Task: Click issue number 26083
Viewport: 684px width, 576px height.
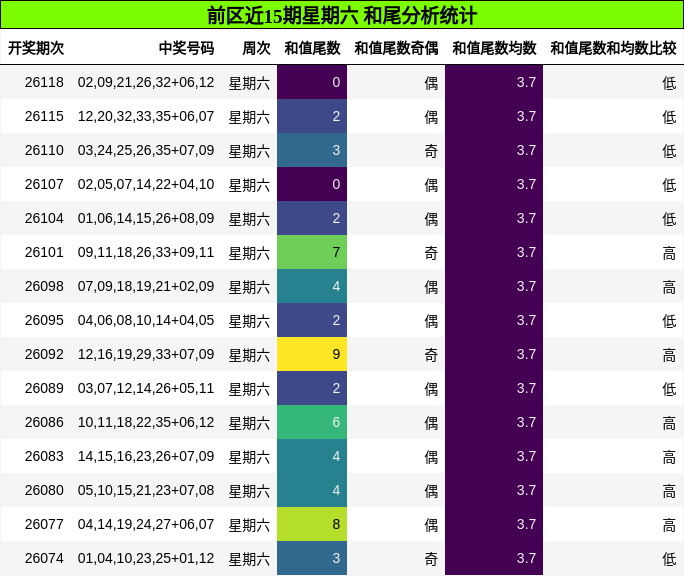Action: [x=44, y=456]
